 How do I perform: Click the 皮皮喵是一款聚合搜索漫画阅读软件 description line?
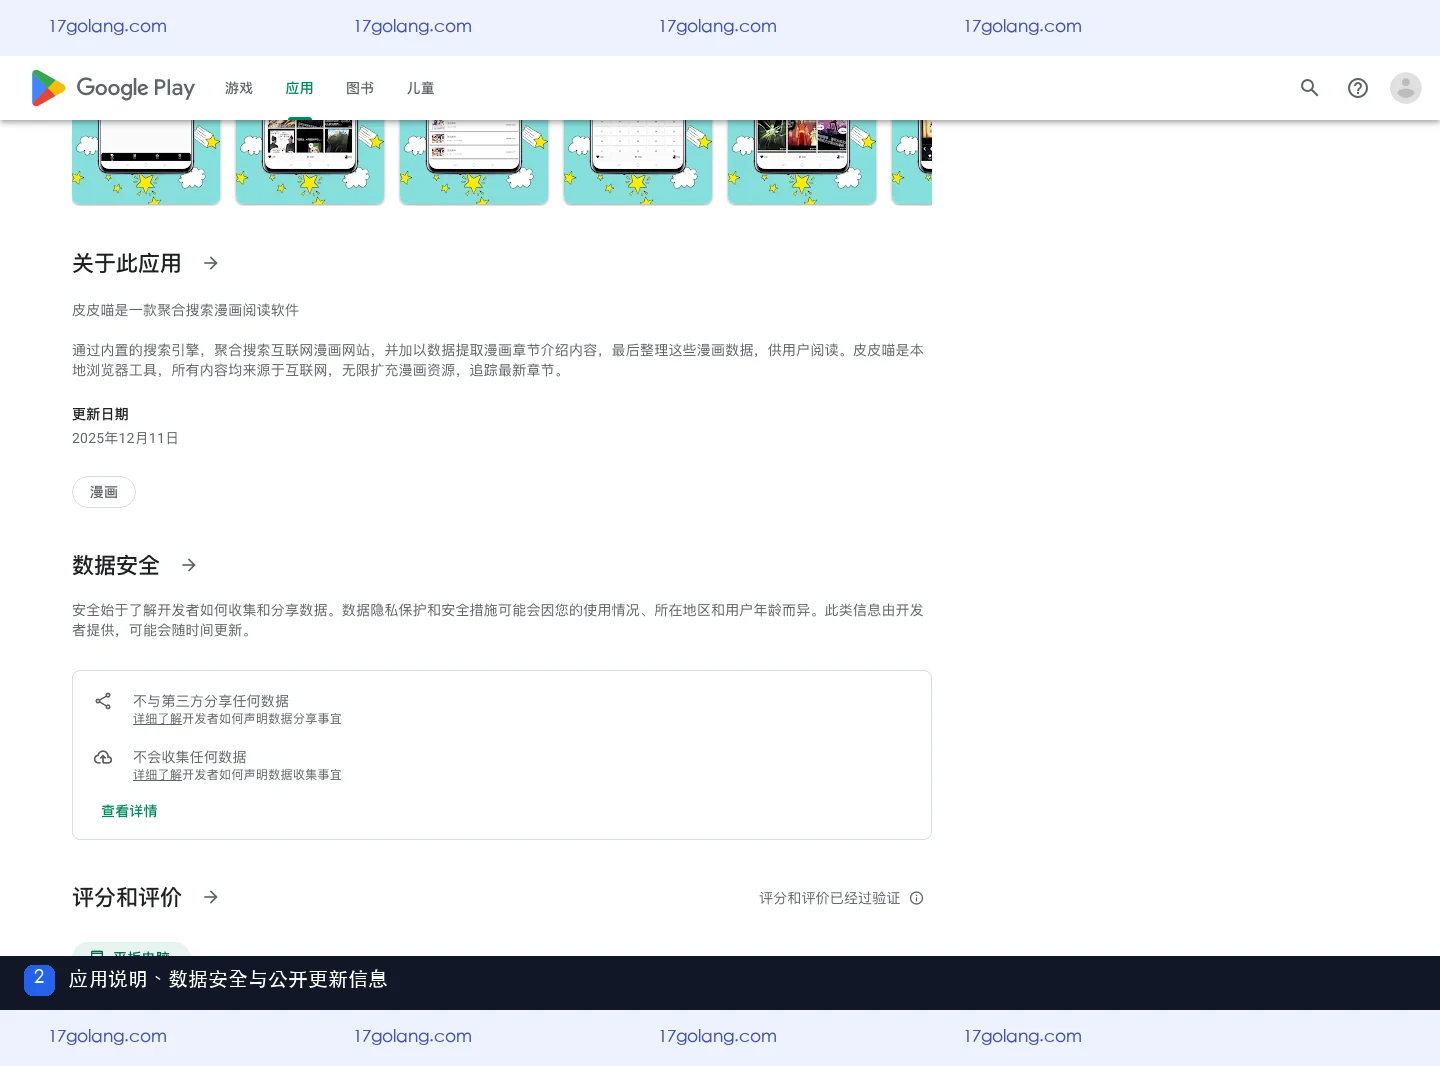point(185,310)
